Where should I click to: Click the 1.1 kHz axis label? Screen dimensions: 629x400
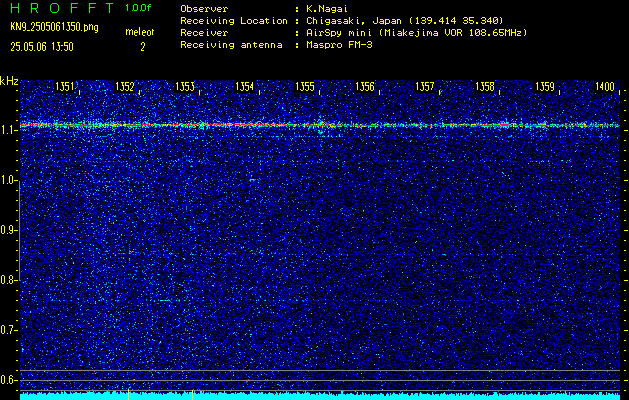8,130
